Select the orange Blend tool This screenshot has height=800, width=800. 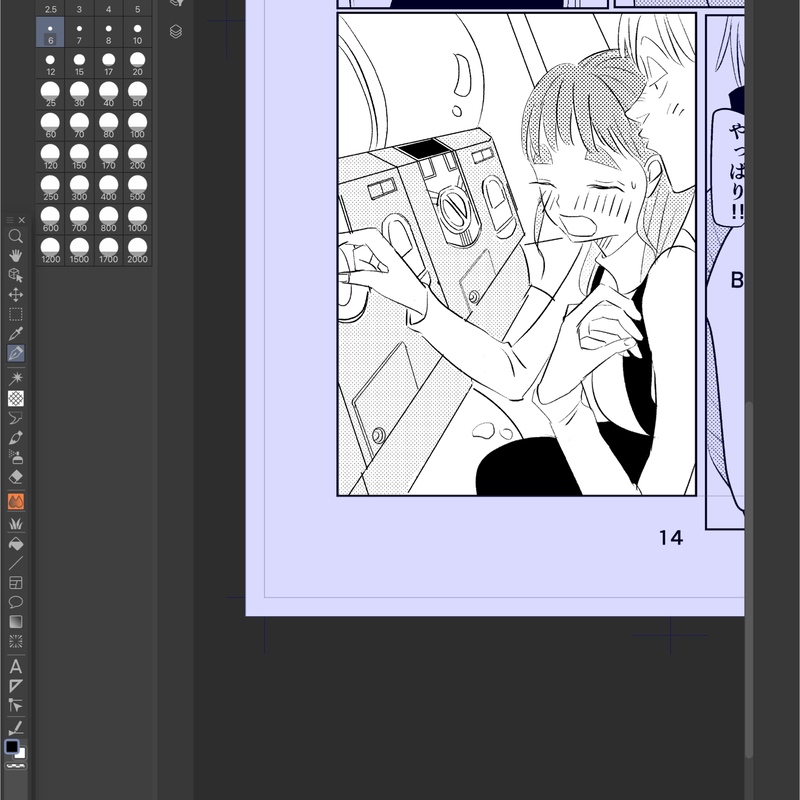16,502
